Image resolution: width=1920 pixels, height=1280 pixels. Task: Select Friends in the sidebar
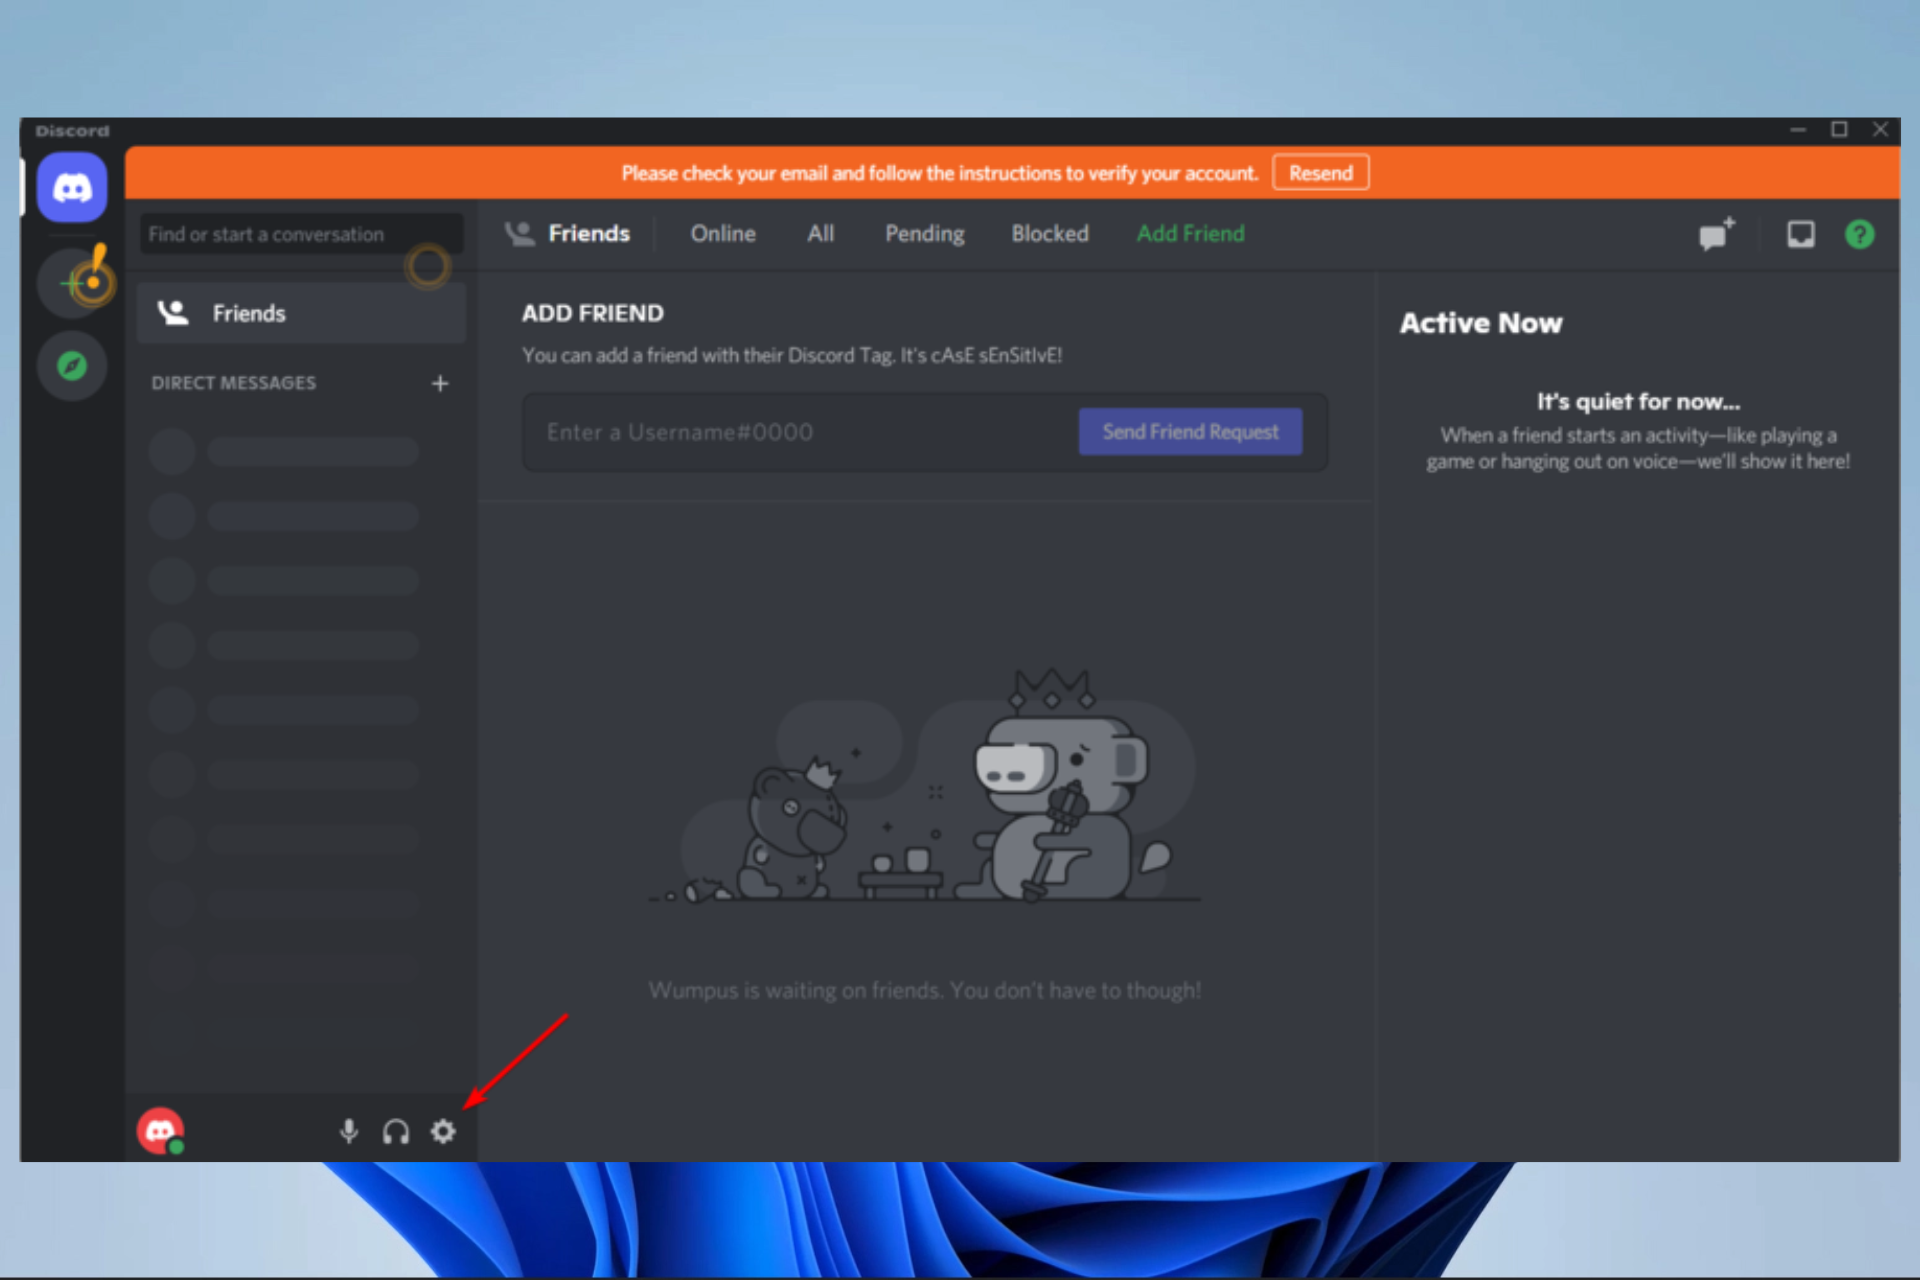point(301,313)
